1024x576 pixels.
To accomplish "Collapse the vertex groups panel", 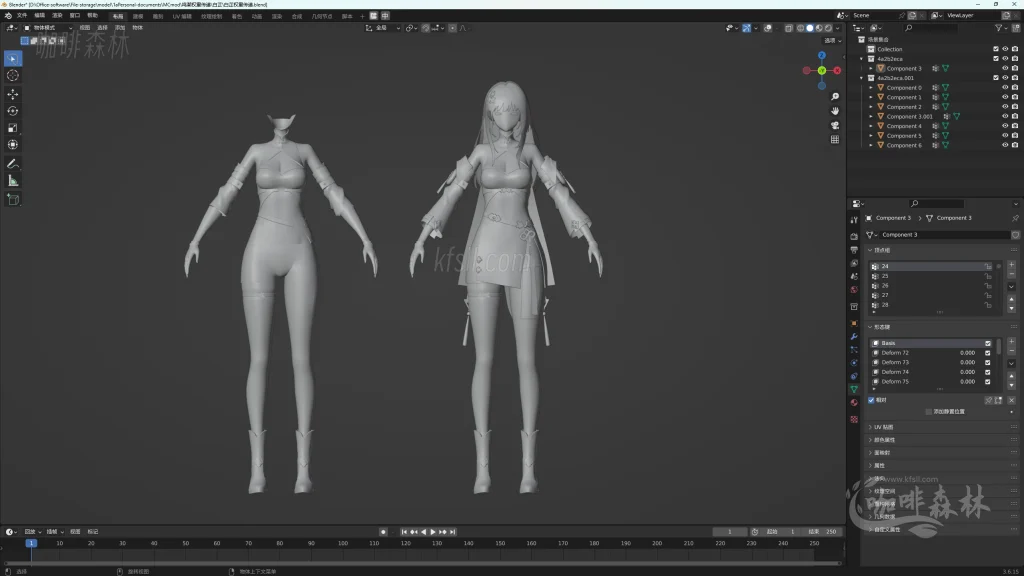I will point(870,250).
